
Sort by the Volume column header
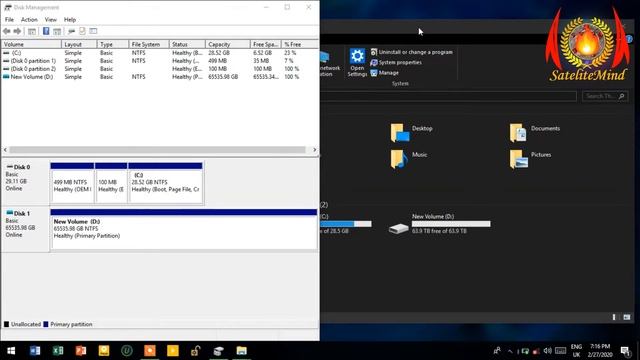coord(31,44)
